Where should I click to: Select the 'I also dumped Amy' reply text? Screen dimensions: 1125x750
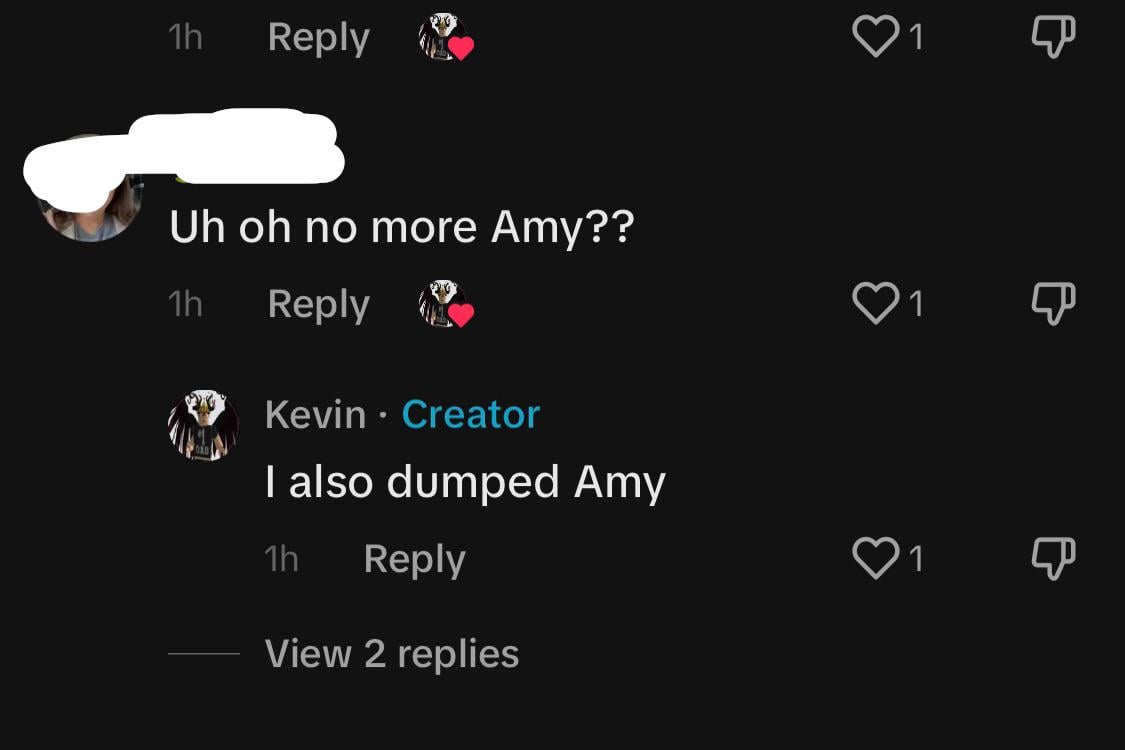466,482
